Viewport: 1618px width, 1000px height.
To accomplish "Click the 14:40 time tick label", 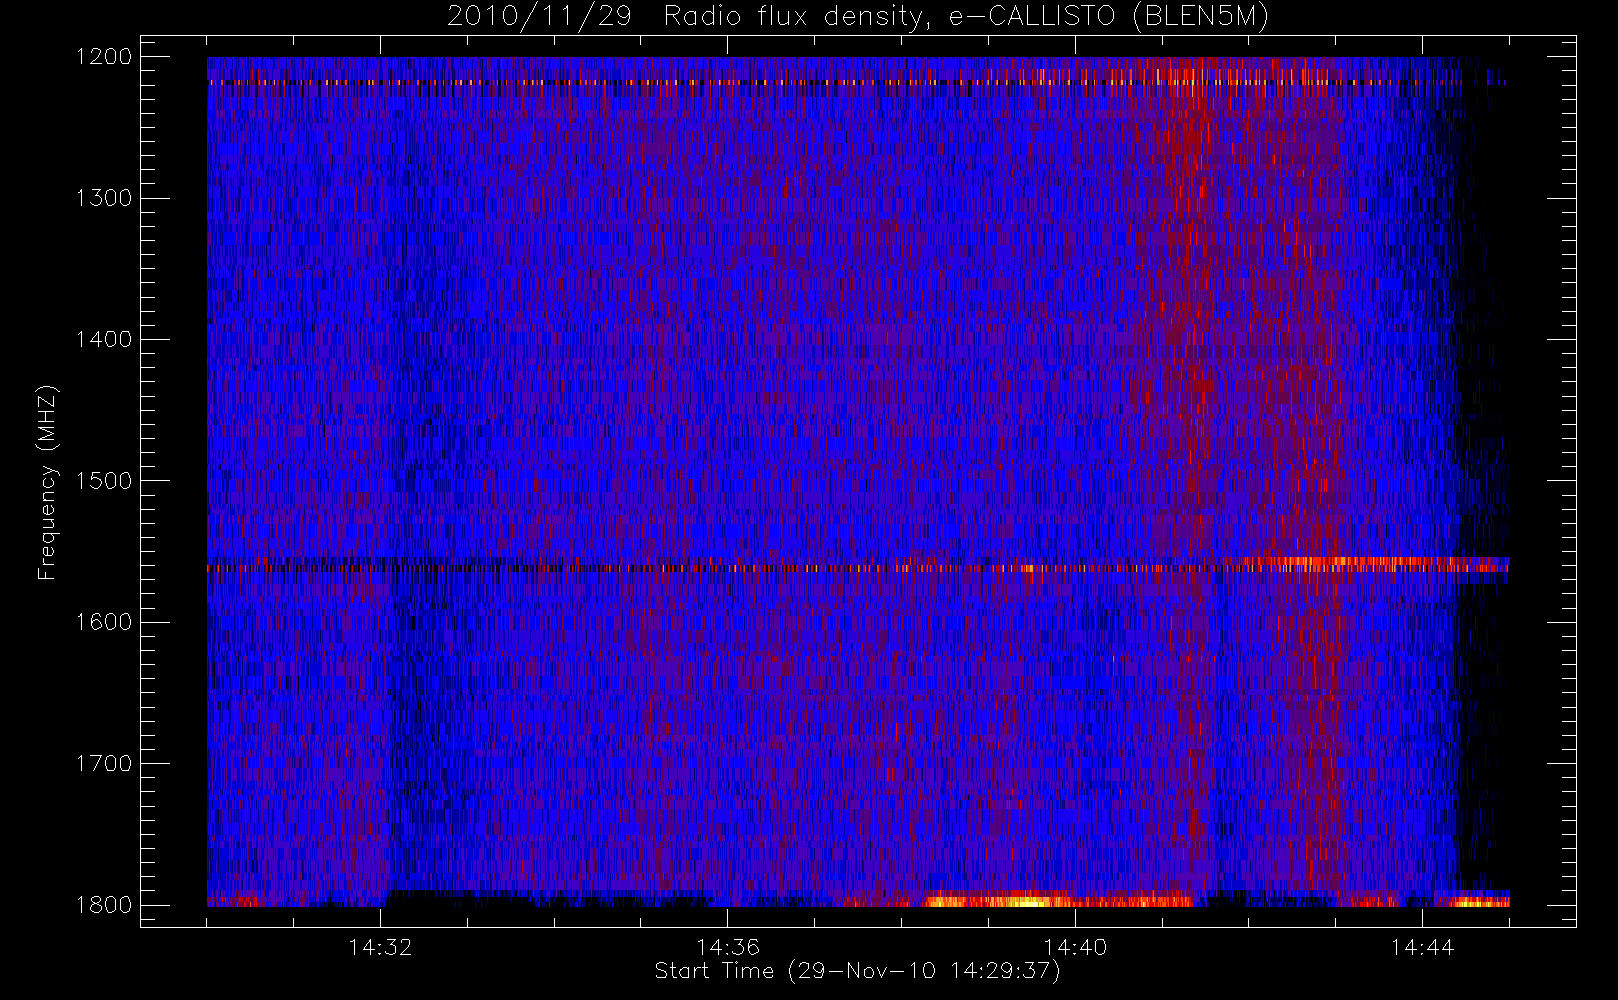I will point(1075,947).
